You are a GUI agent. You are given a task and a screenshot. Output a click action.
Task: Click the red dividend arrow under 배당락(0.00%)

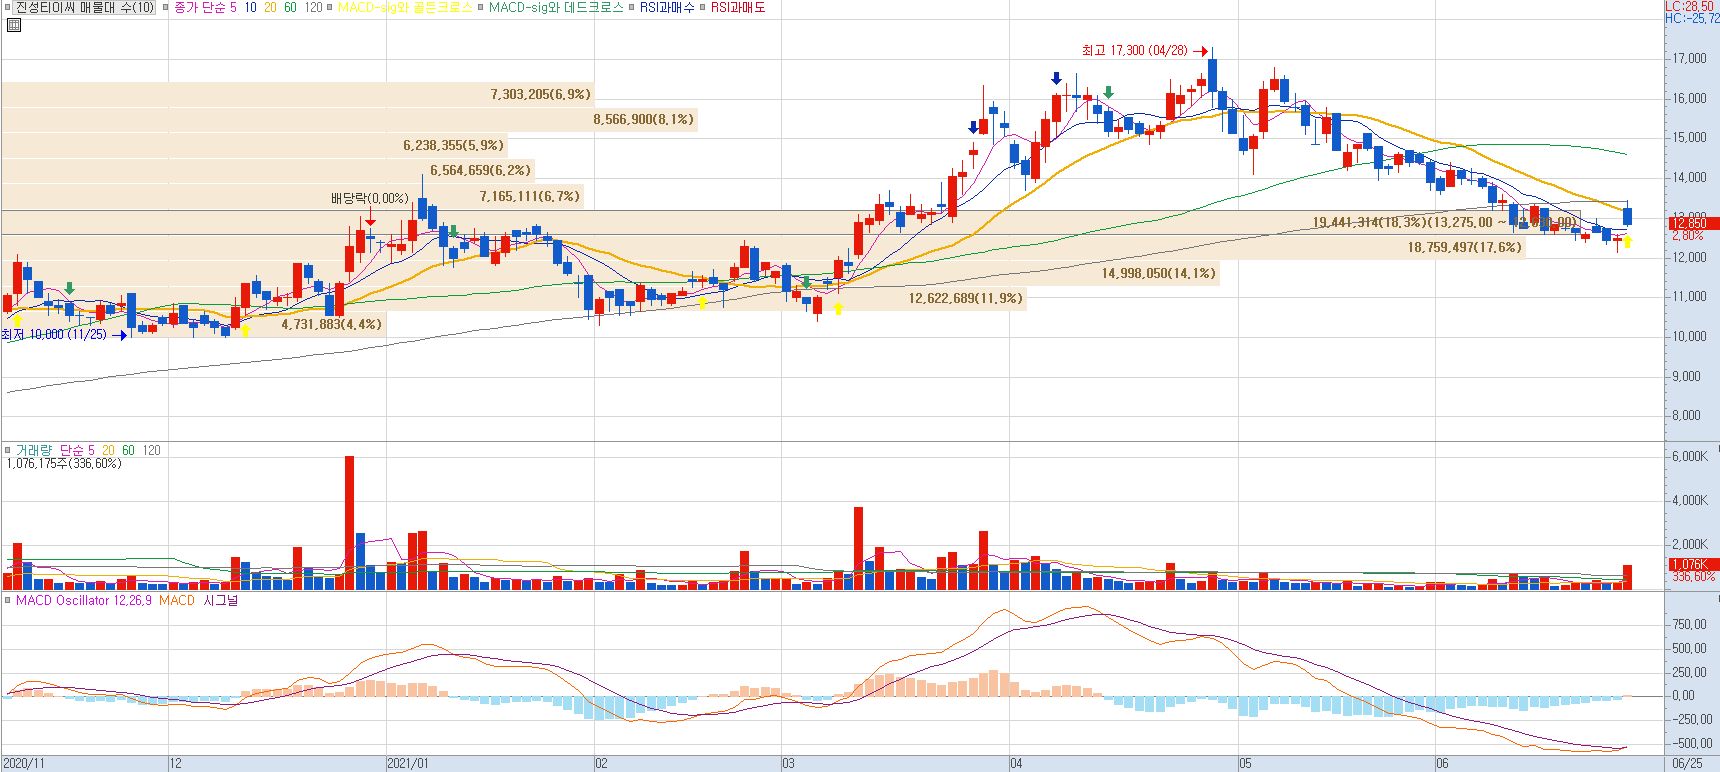370,217
